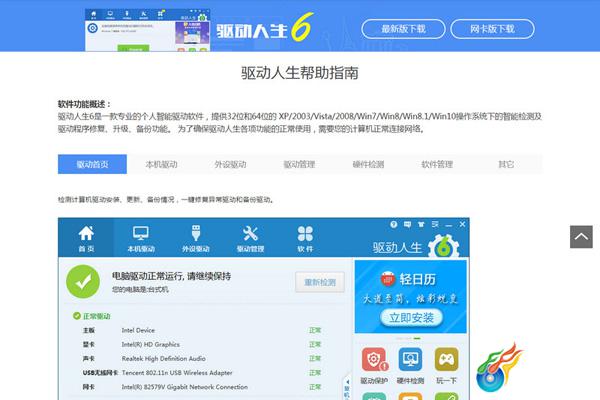
Task: Click the app preview thumbnail in header banner
Action: (147, 30)
